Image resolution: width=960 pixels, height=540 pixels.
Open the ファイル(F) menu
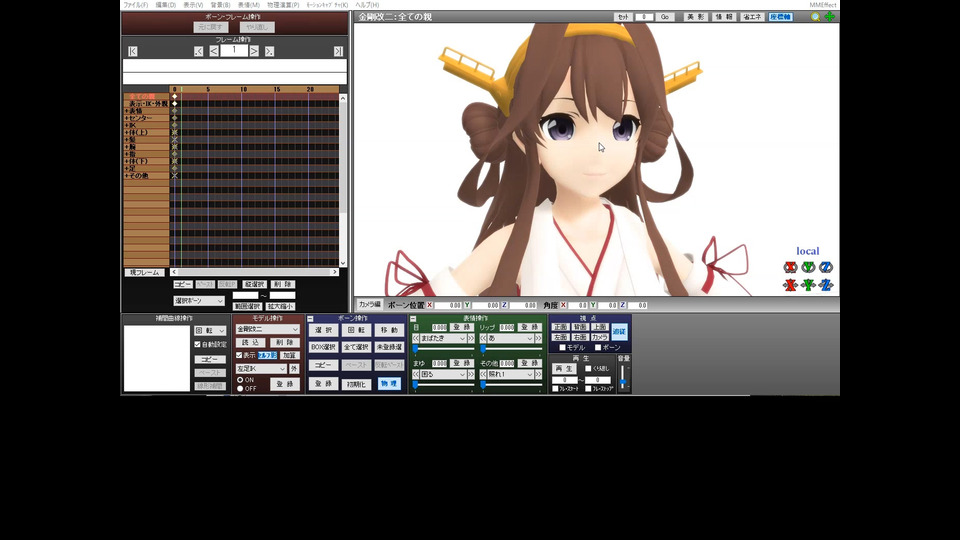click(x=135, y=5)
